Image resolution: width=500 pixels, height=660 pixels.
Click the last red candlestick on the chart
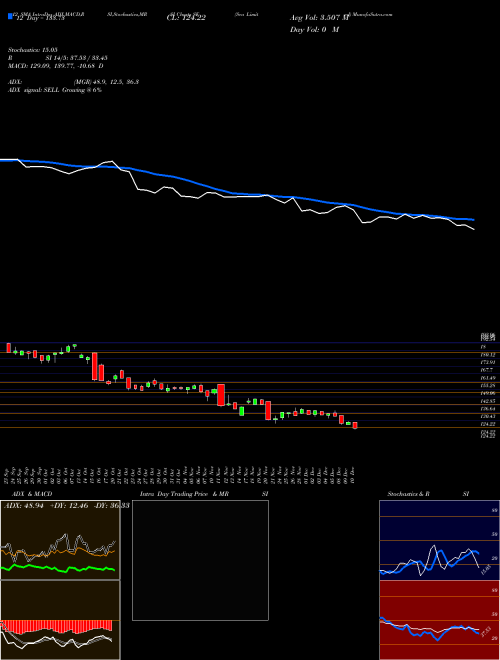click(x=355, y=425)
